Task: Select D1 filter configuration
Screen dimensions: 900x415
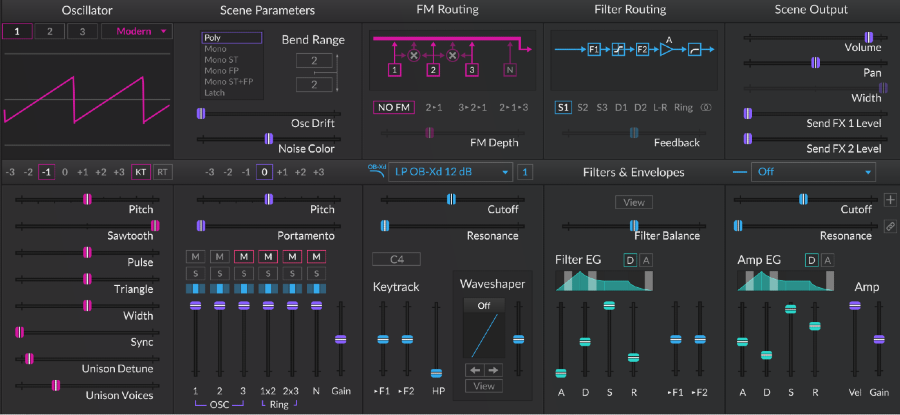Action: point(620,107)
